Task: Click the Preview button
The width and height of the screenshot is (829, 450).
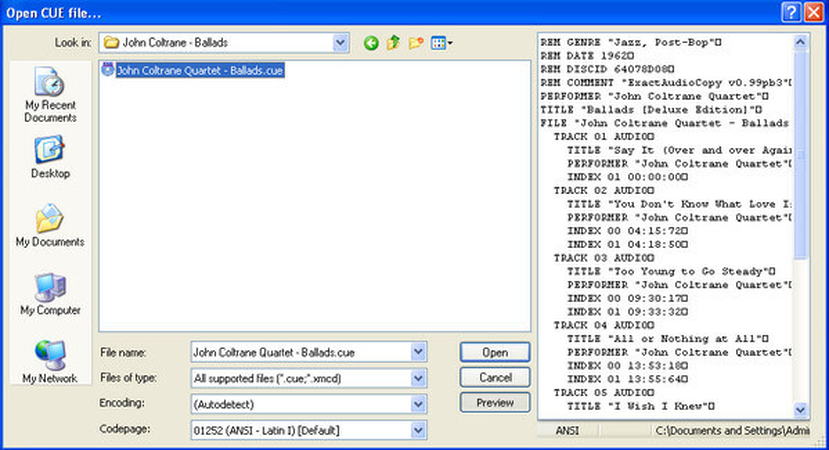Action: pos(495,403)
